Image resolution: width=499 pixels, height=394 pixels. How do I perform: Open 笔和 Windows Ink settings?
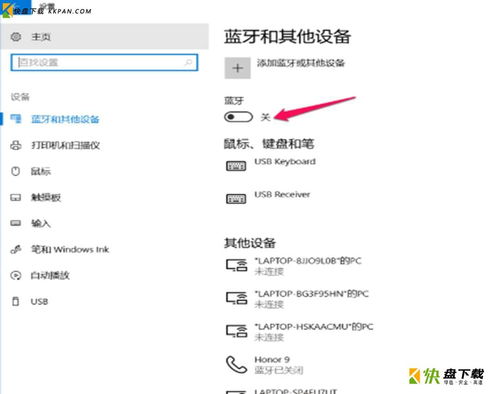70,249
